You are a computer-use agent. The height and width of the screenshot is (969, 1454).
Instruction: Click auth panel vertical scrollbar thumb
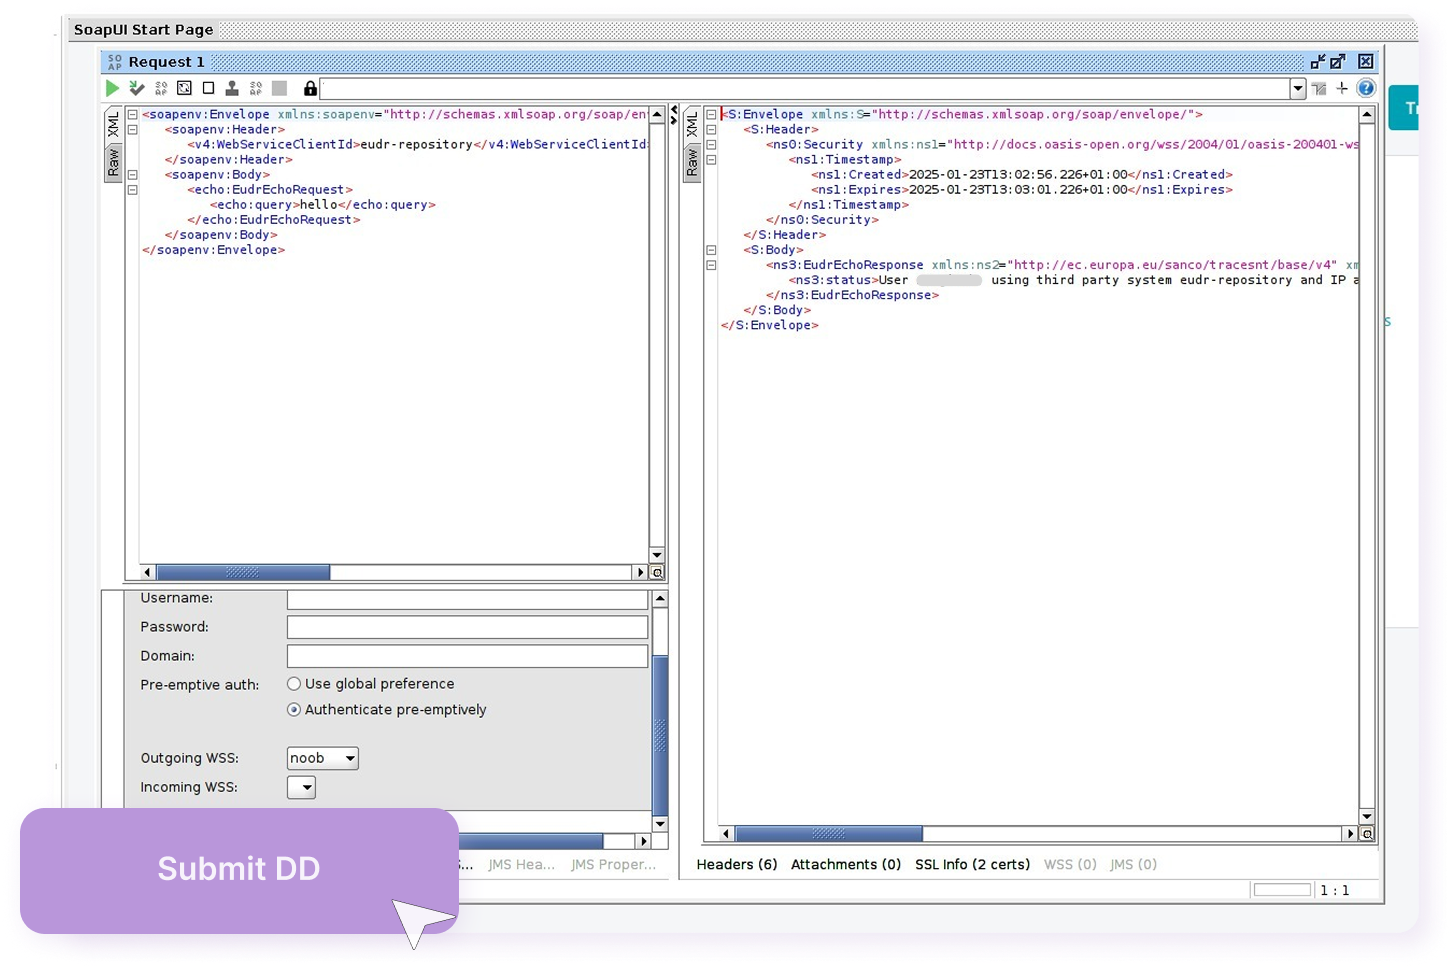(x=660, y=735)
